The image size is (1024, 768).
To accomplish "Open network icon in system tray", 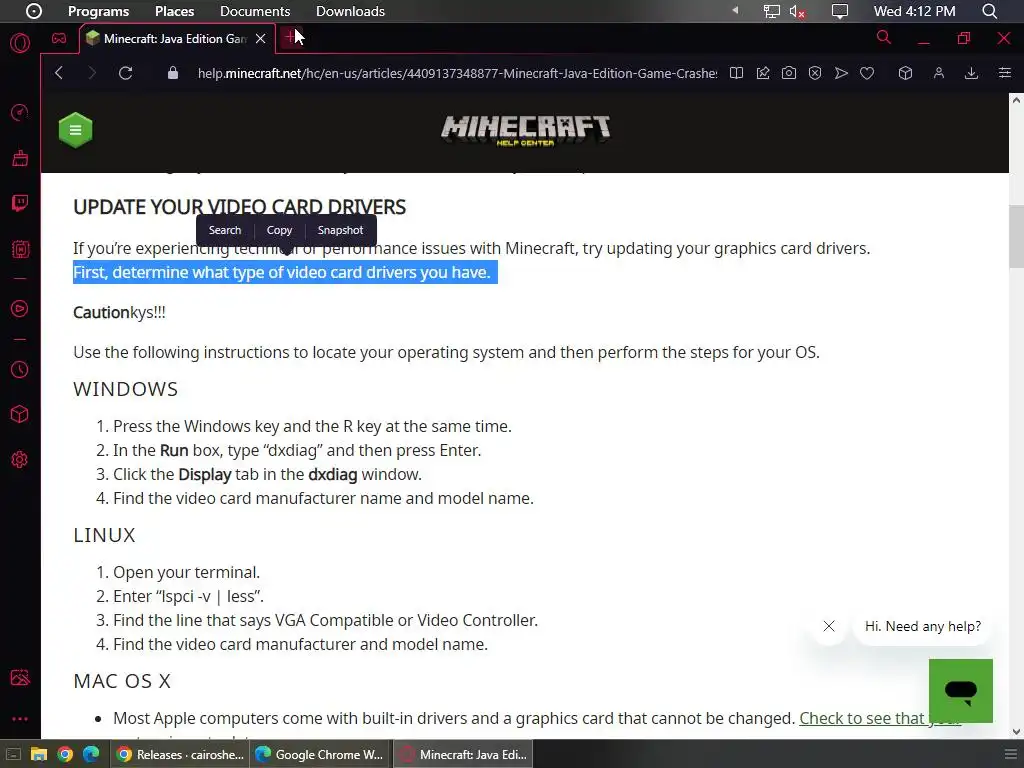I will click(x=772, y=11).
